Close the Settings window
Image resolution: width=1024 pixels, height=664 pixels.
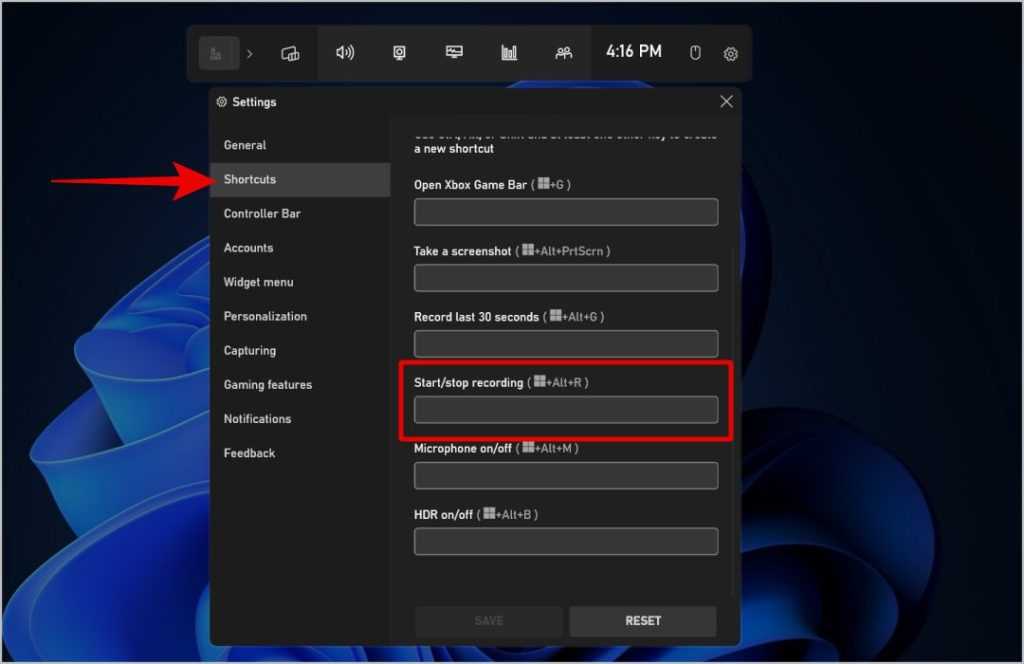coord(726,101)
